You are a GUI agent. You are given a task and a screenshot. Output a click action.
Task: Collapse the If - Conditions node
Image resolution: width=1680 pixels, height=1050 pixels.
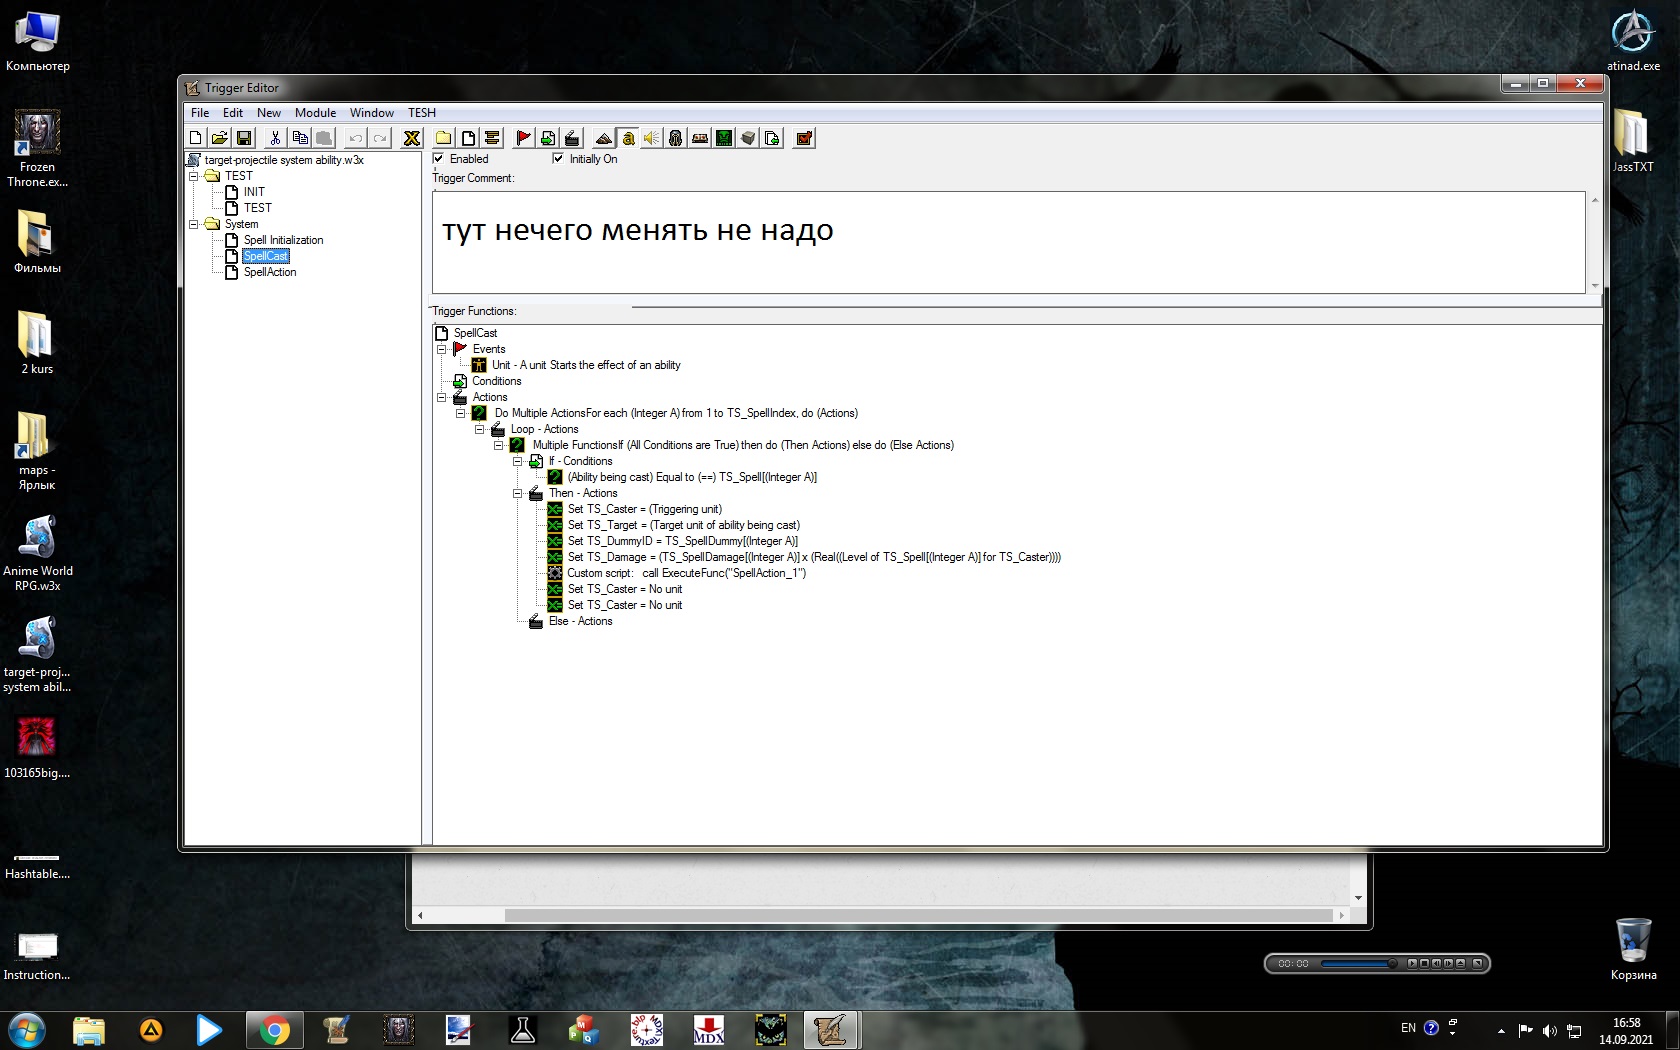coord(517,461)
